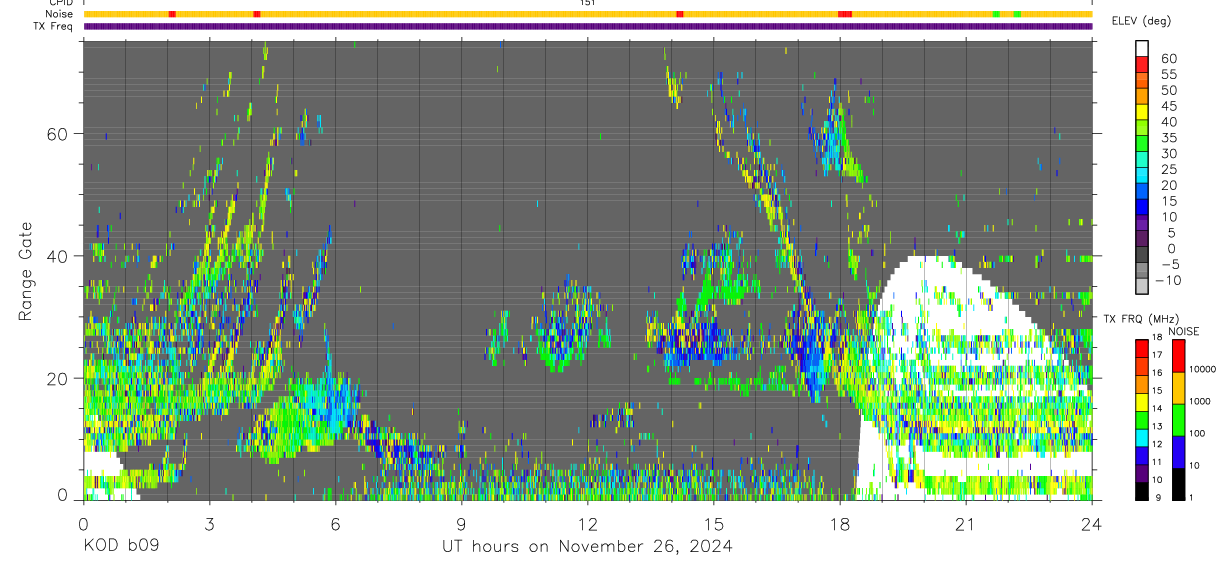Viewport: 1228px width, 567px height.
Task: Click the NOISE scale value '1000'
Action: [x=1202, y=402]
